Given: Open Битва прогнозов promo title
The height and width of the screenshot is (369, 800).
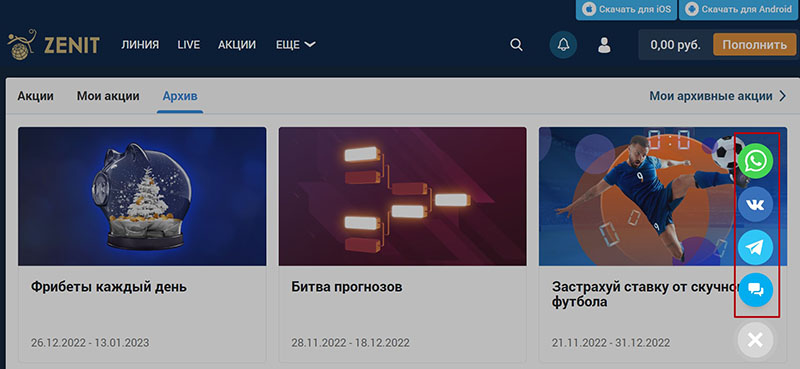Looking at the screenshot, I should pos(347,287).
